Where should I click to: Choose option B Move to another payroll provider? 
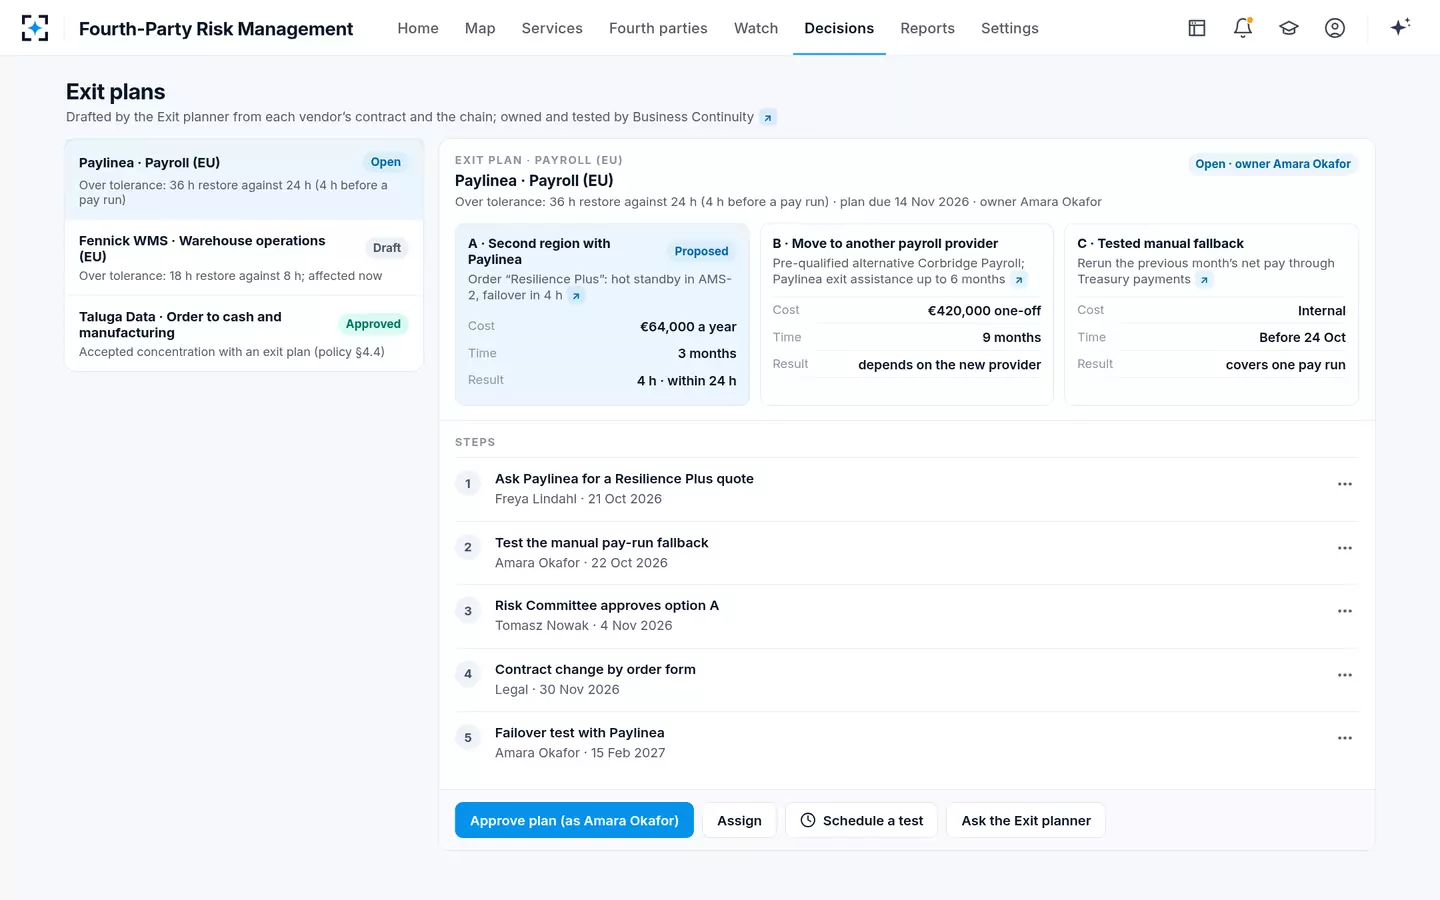point(907,314)
